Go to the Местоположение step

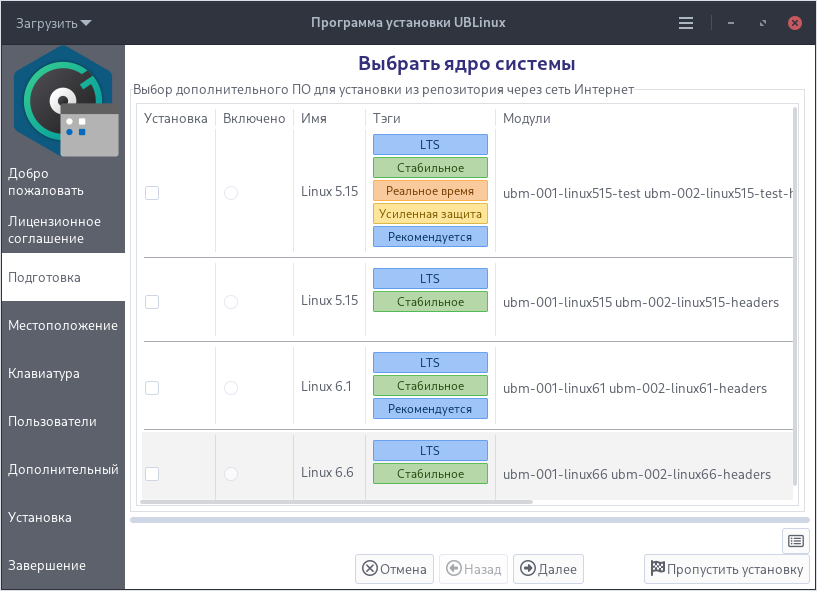(63, 325)
